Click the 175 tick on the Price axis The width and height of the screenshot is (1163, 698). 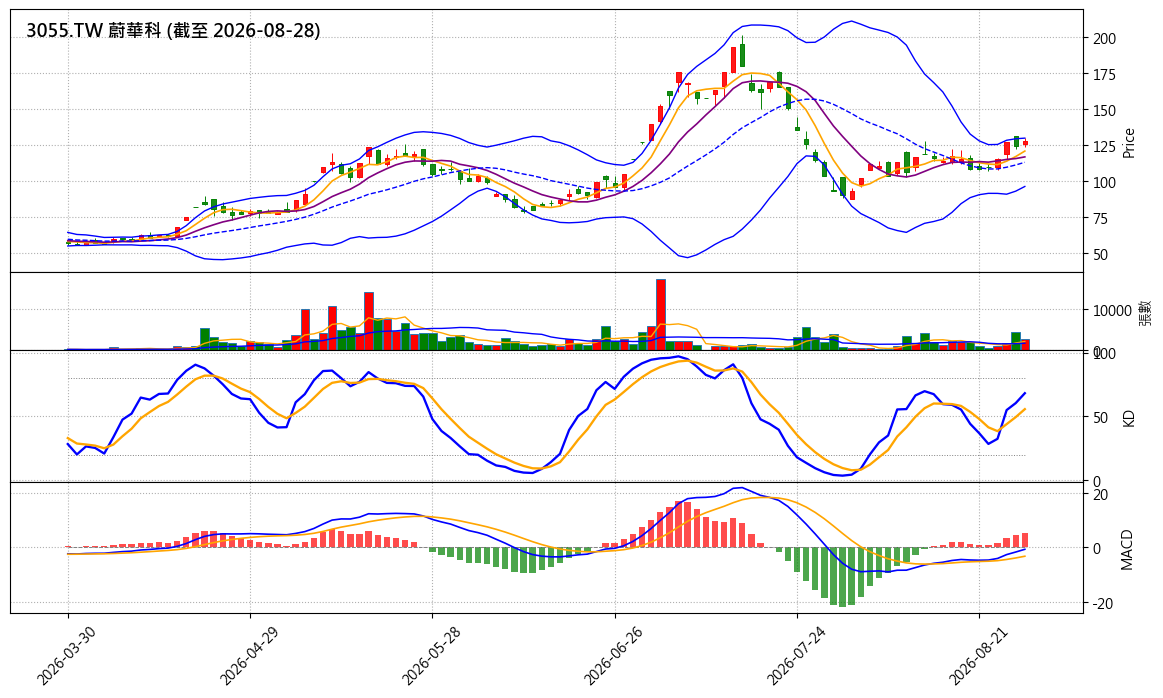click(1103, 75)
